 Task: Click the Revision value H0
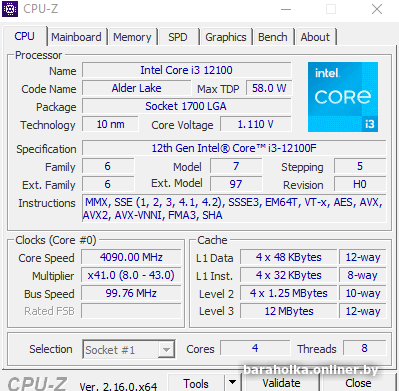(360, 184)
